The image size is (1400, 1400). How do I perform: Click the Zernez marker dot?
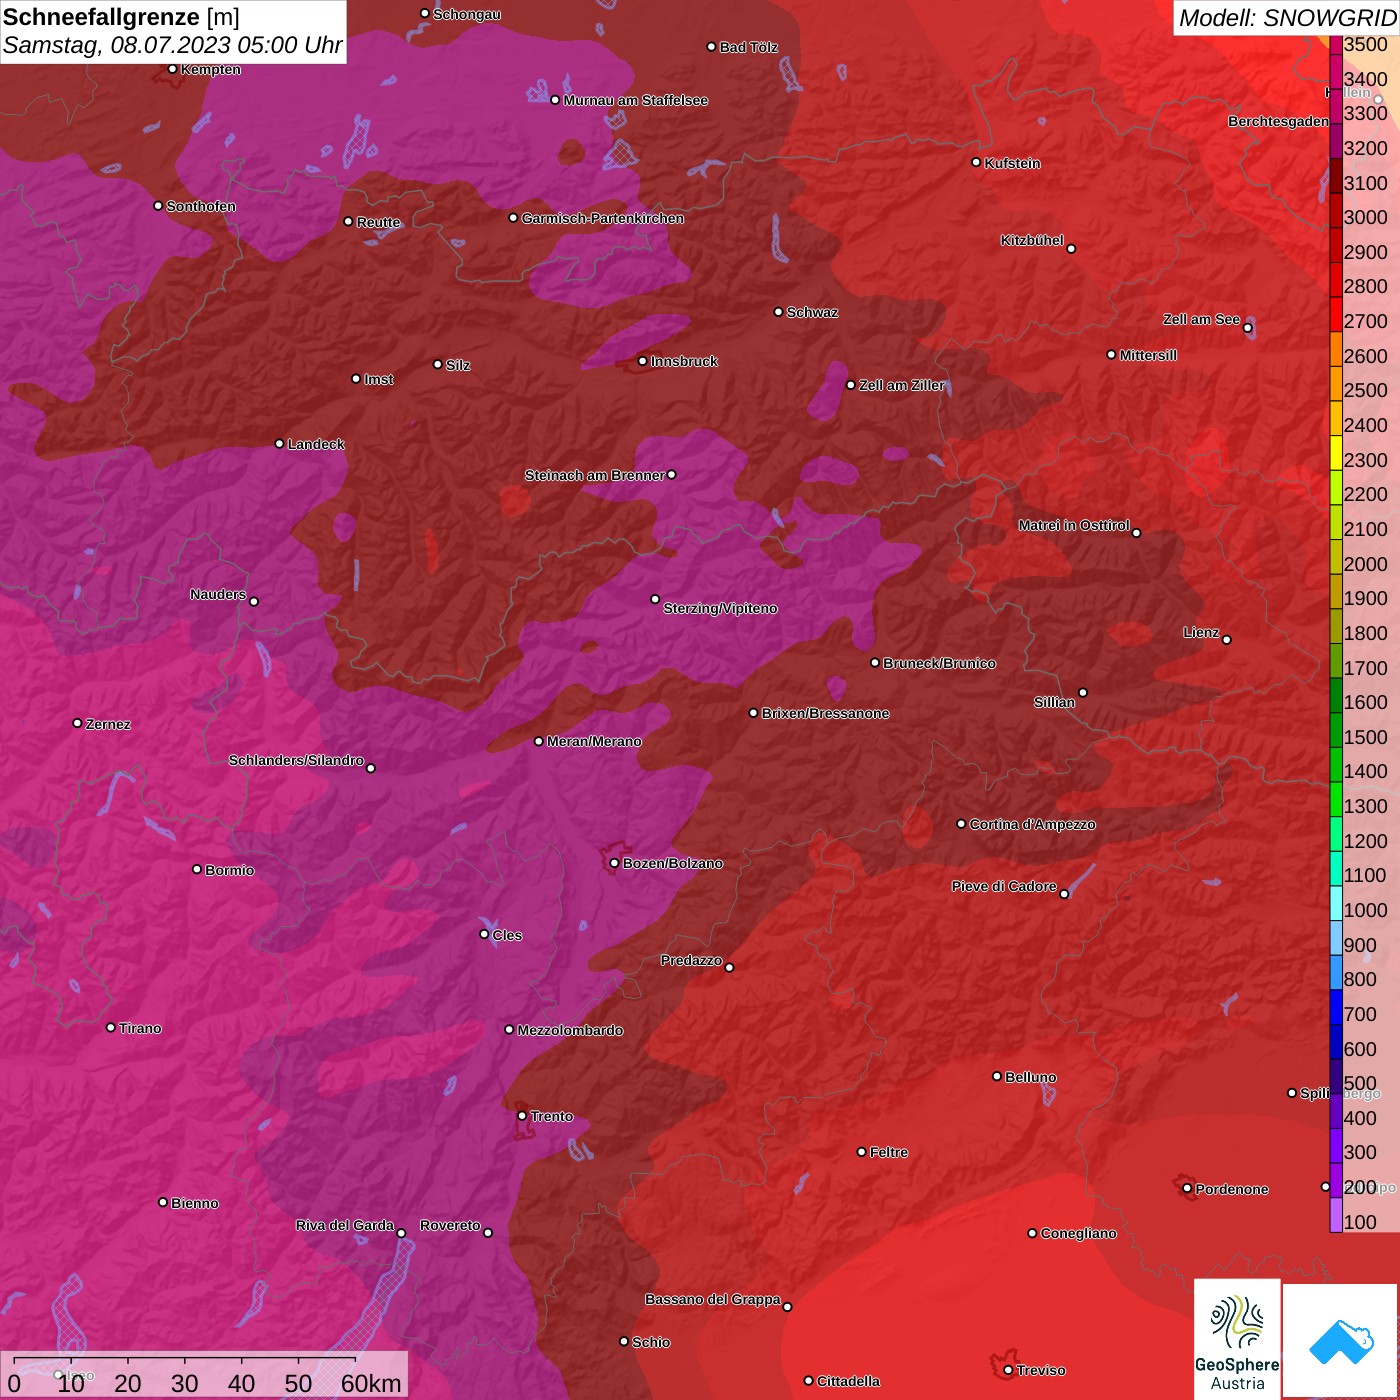click(77, 723)
